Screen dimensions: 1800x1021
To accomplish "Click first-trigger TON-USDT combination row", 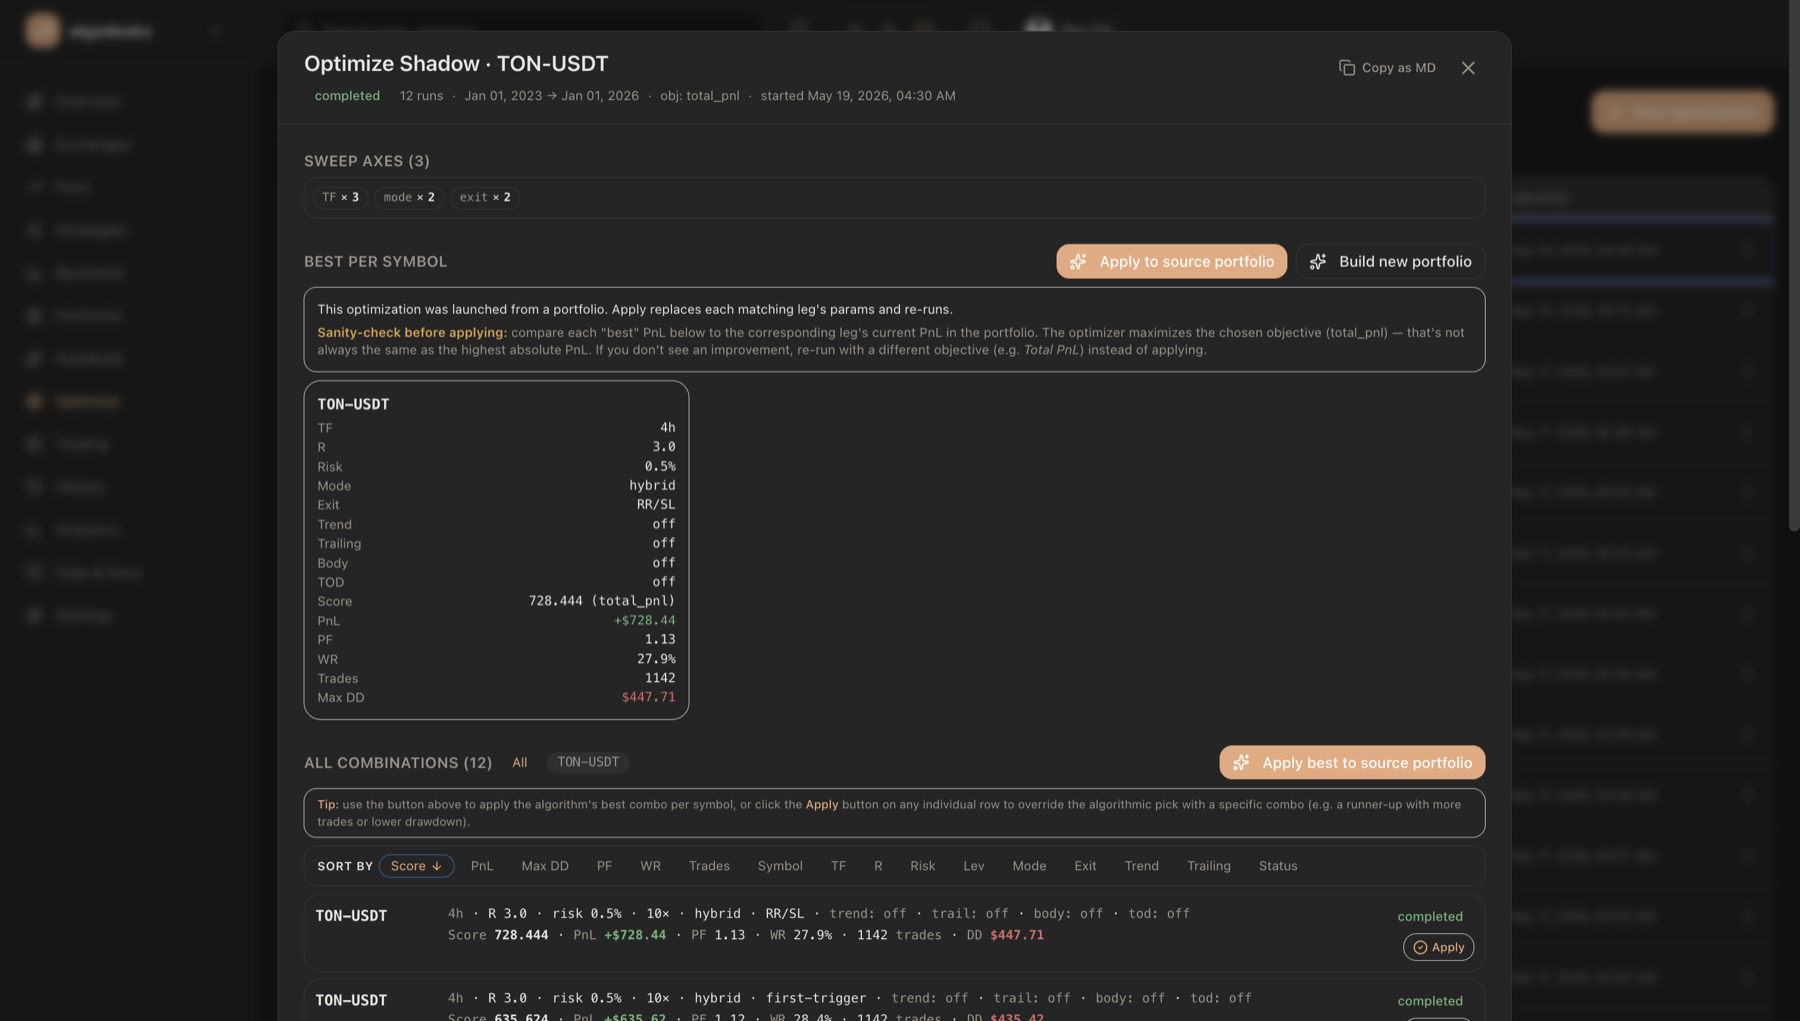I will 894,1001.
